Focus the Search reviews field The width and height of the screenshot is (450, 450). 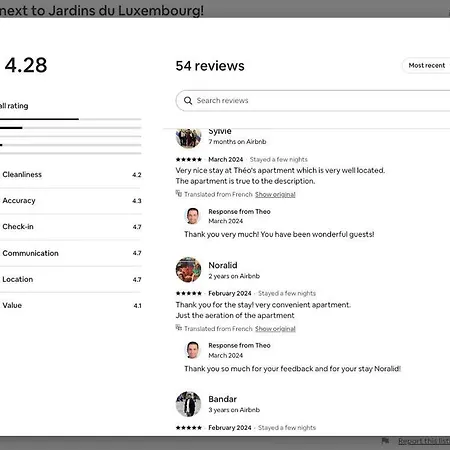313,100
